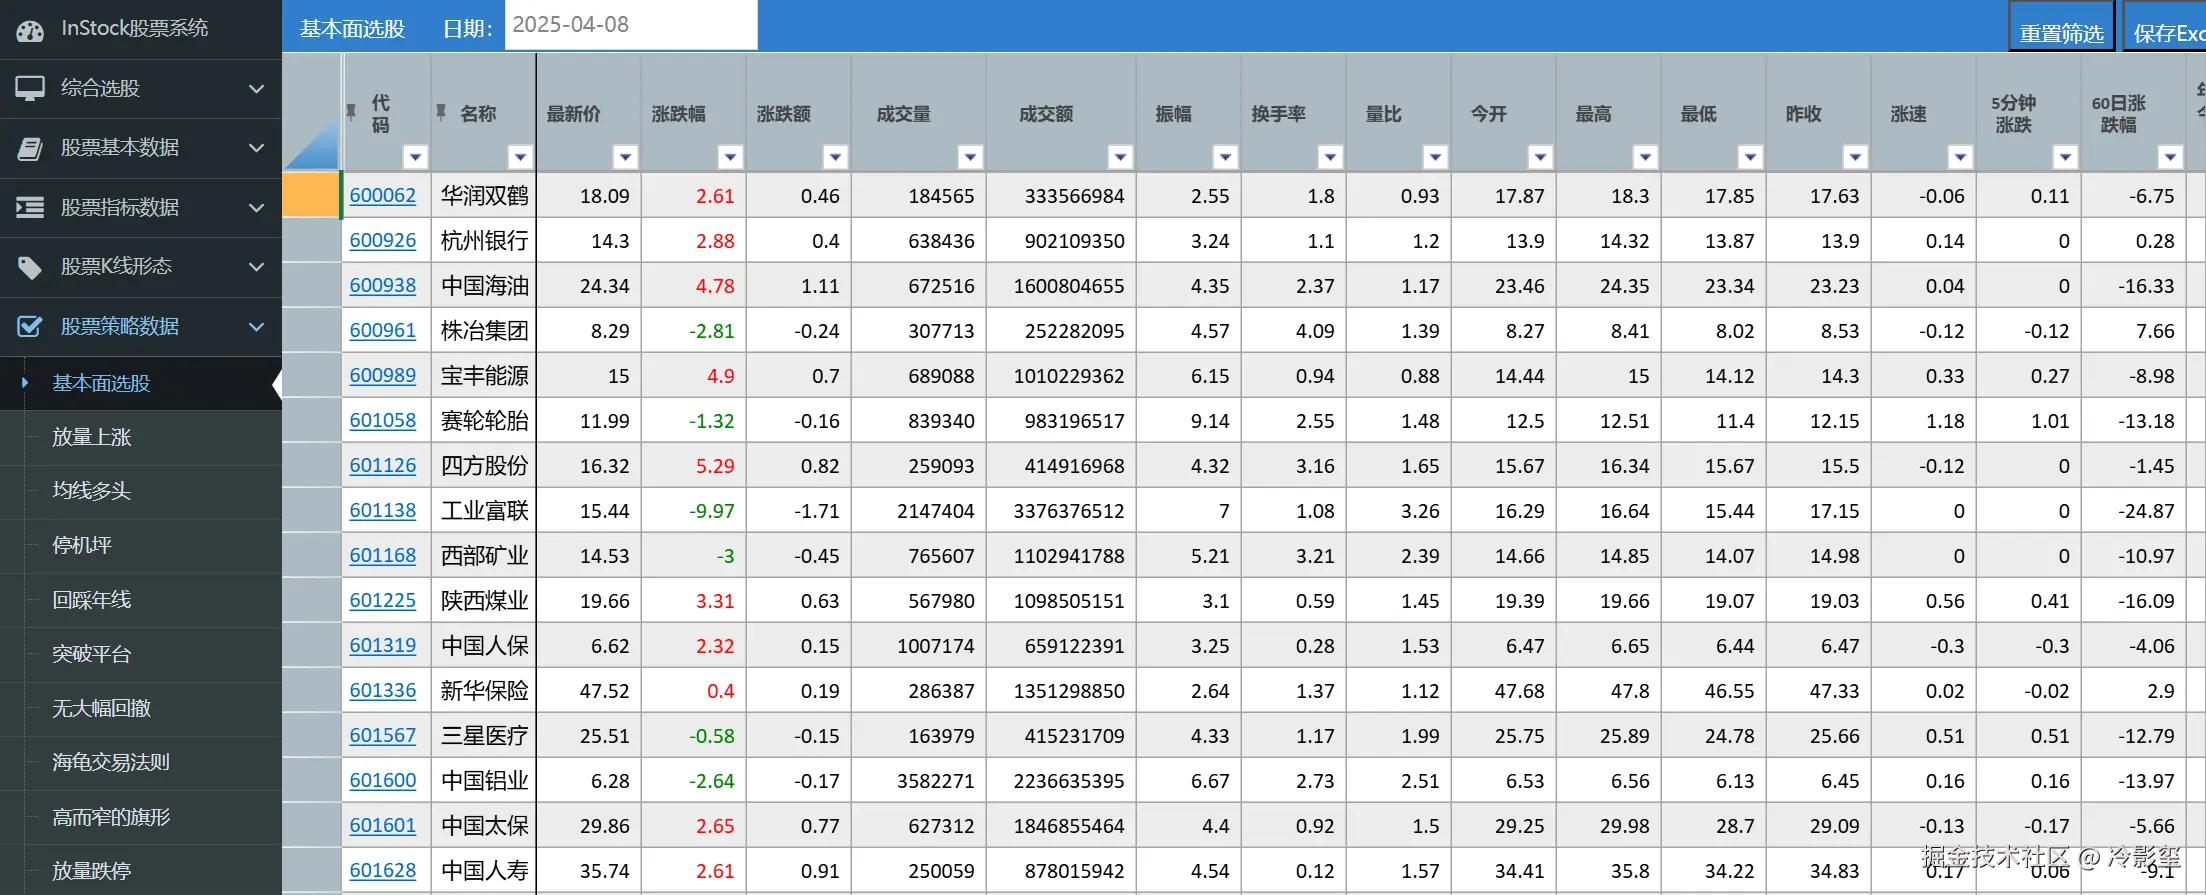Screen dimensions: 2206x895
Task: Open filter dropdown for 最新价 column
Action: tap(625, 157)
